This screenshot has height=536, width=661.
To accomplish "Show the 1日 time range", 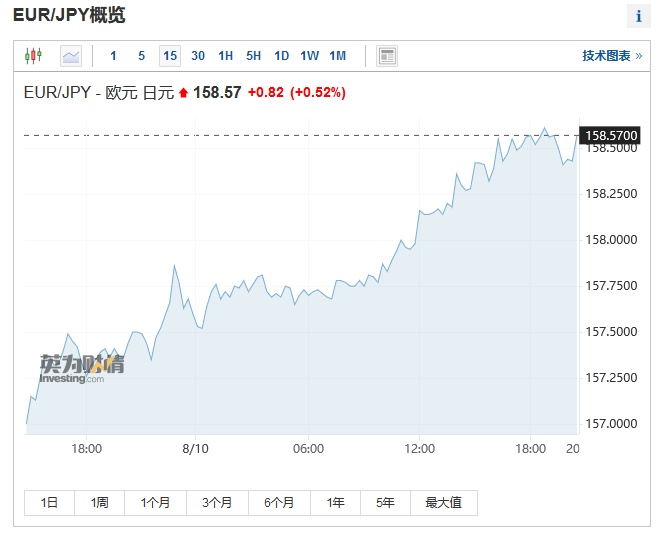I will pos(49,503).
